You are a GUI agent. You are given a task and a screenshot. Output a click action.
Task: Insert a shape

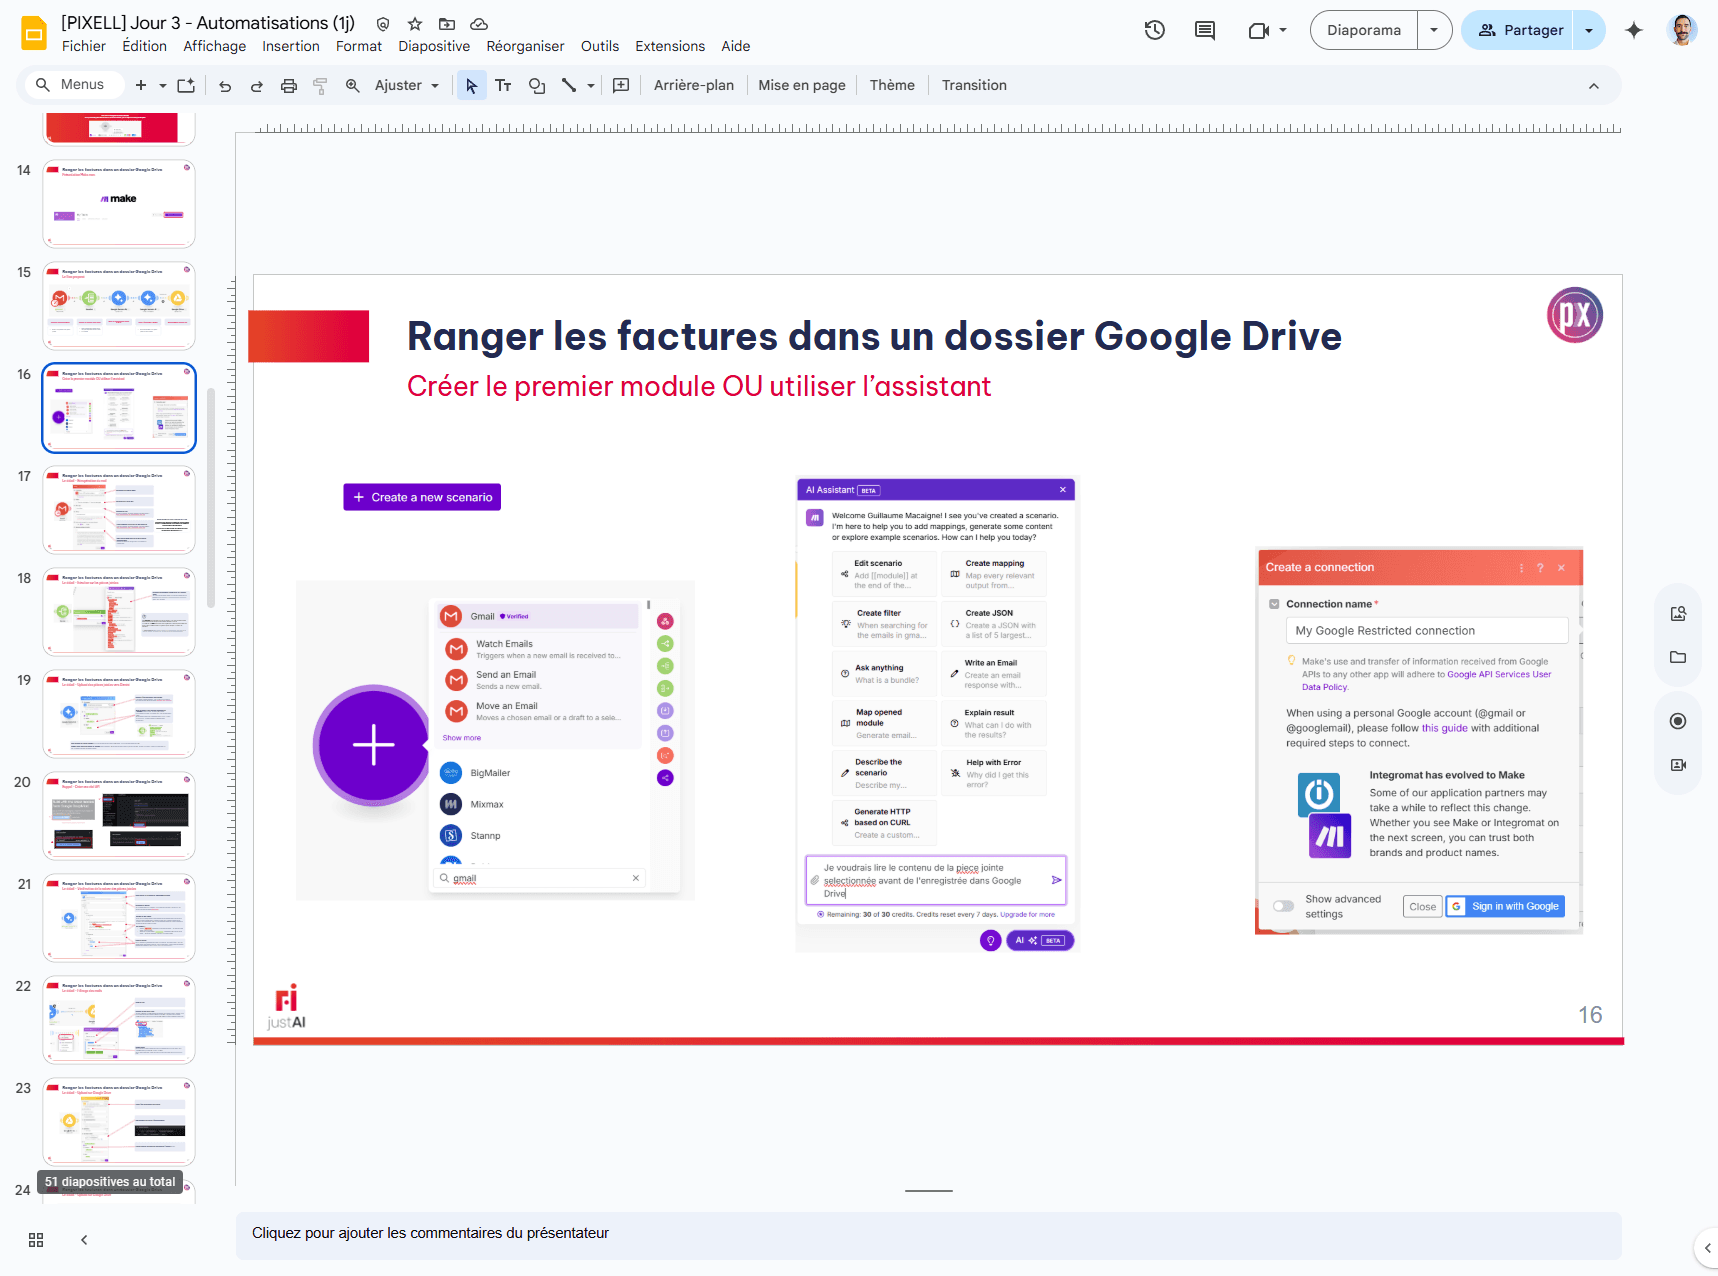click(537, 85)
